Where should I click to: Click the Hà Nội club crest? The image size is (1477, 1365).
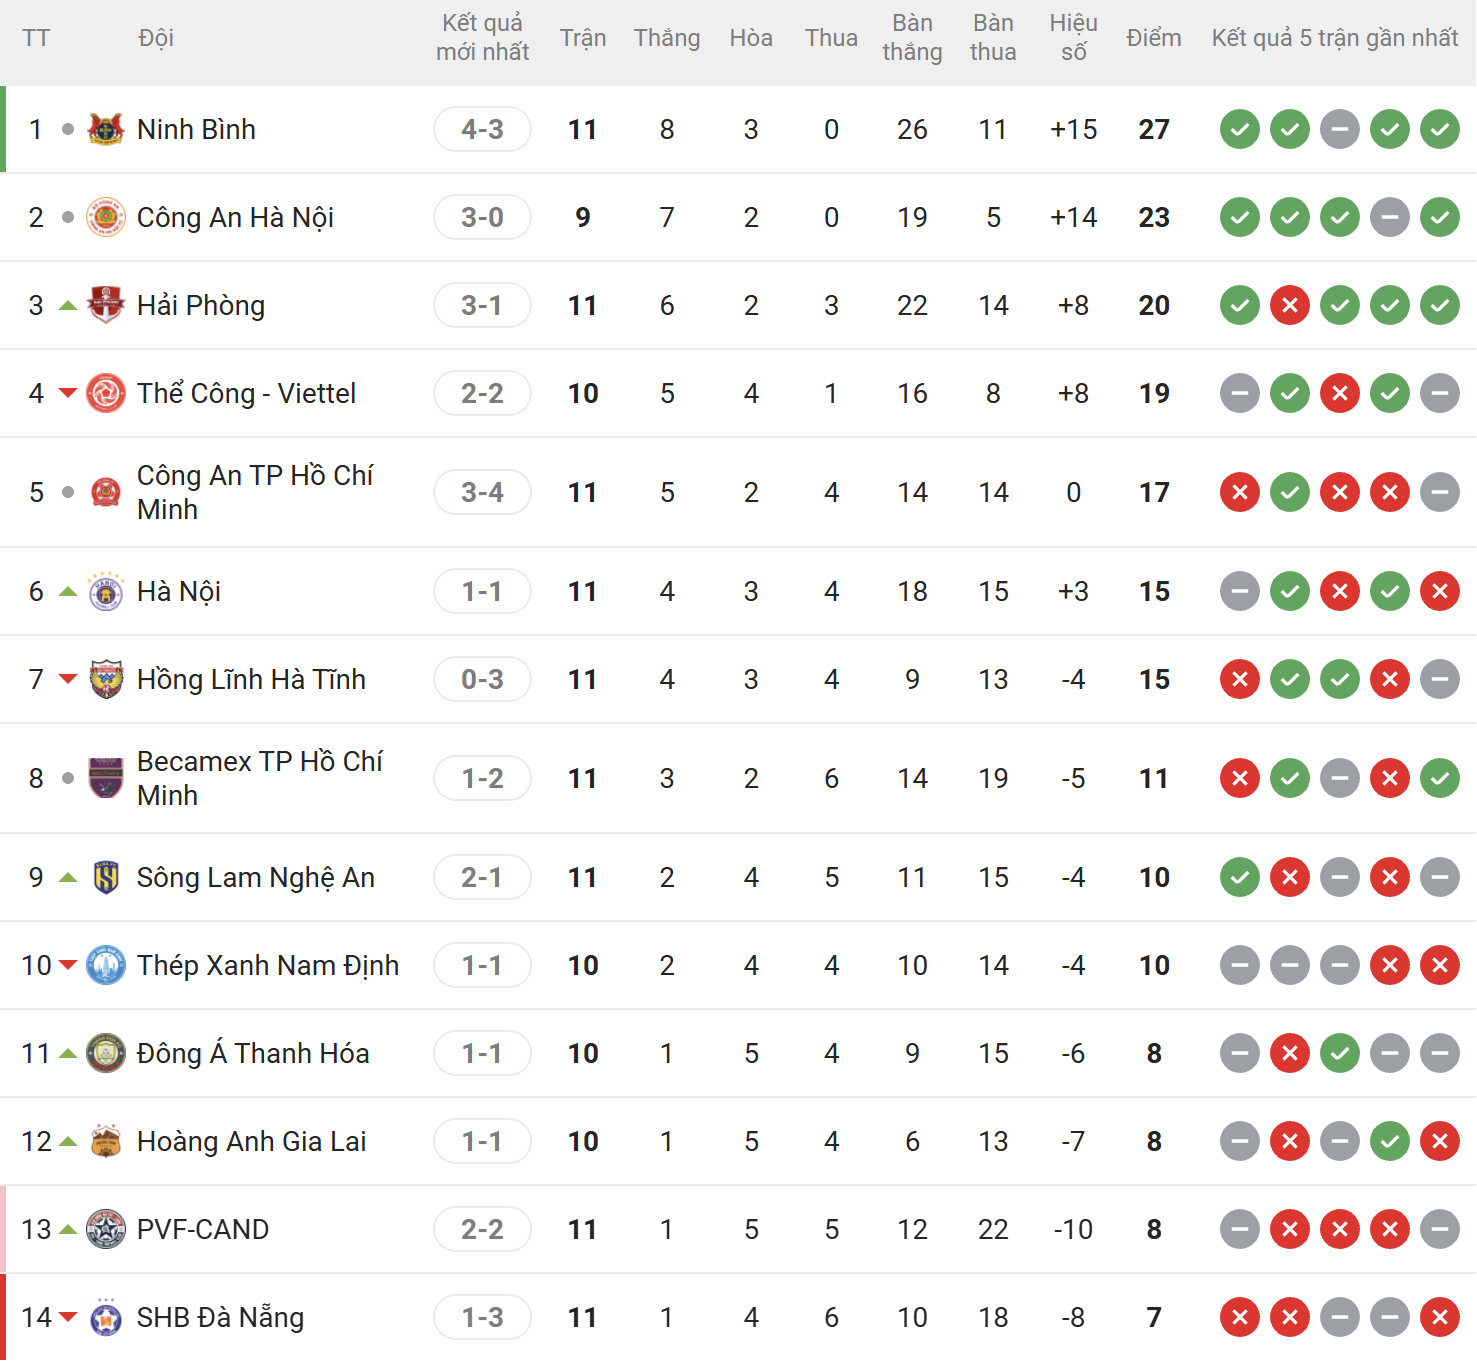pos(105,591)
